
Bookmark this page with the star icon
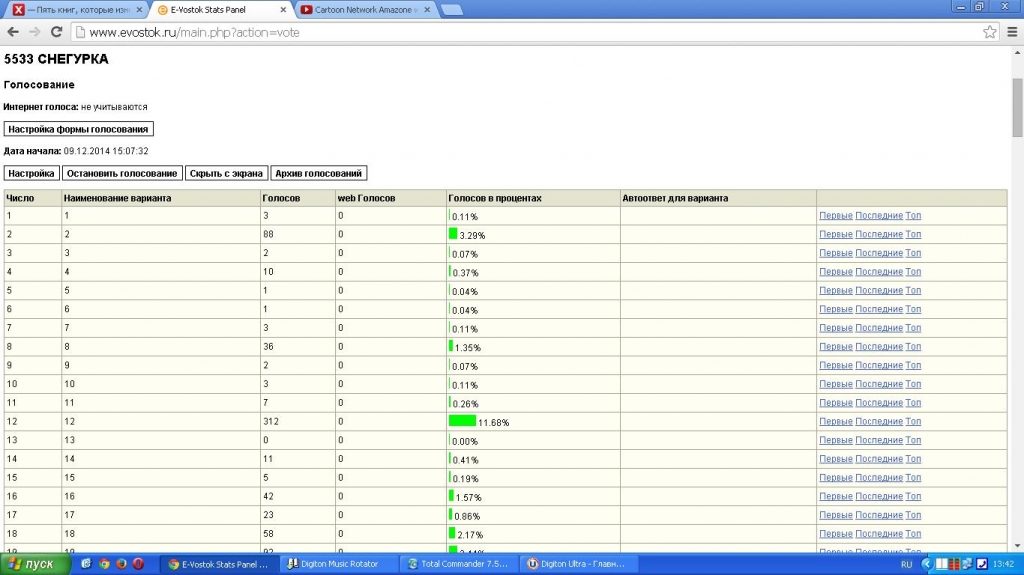click(989, 32)
